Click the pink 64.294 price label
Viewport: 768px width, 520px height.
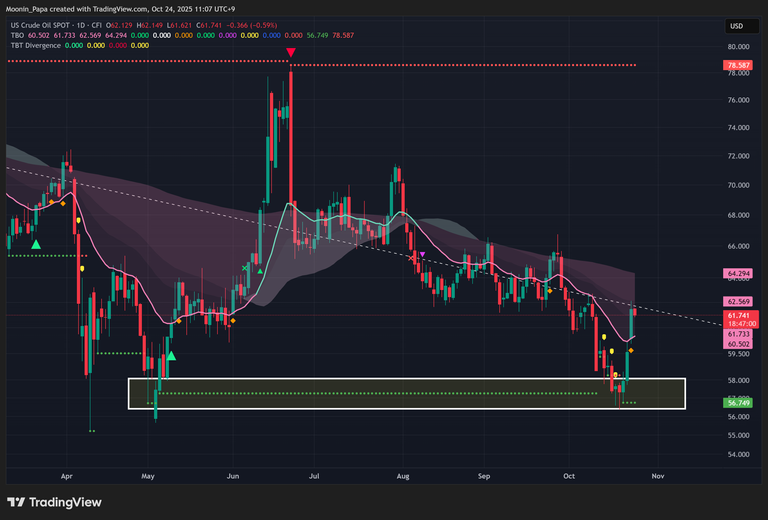(738, 273)
